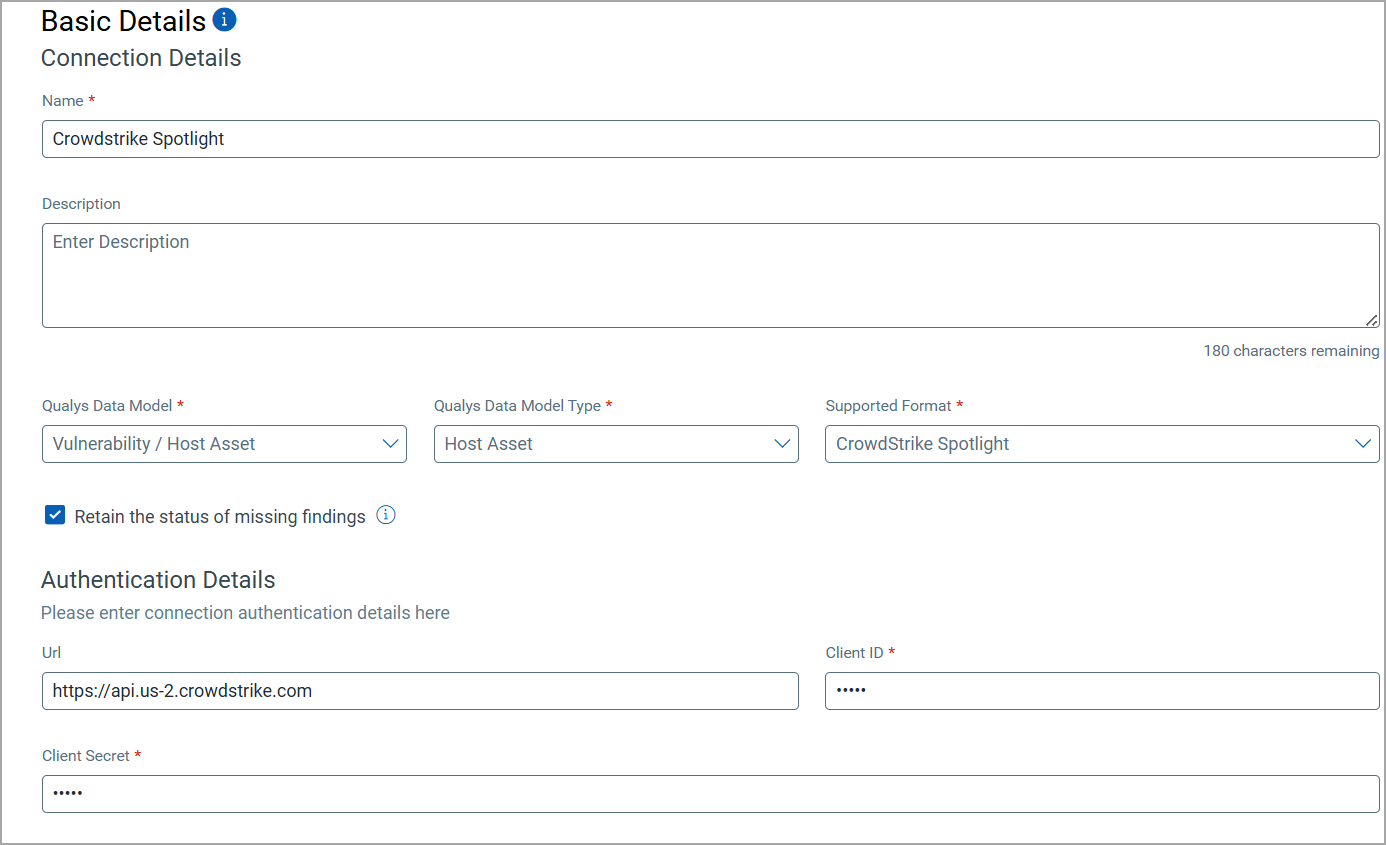The image size is (1386, 845).
Task: Click chevron arrow in Vulnerability / Host Asset box
Action: [391, 444]
